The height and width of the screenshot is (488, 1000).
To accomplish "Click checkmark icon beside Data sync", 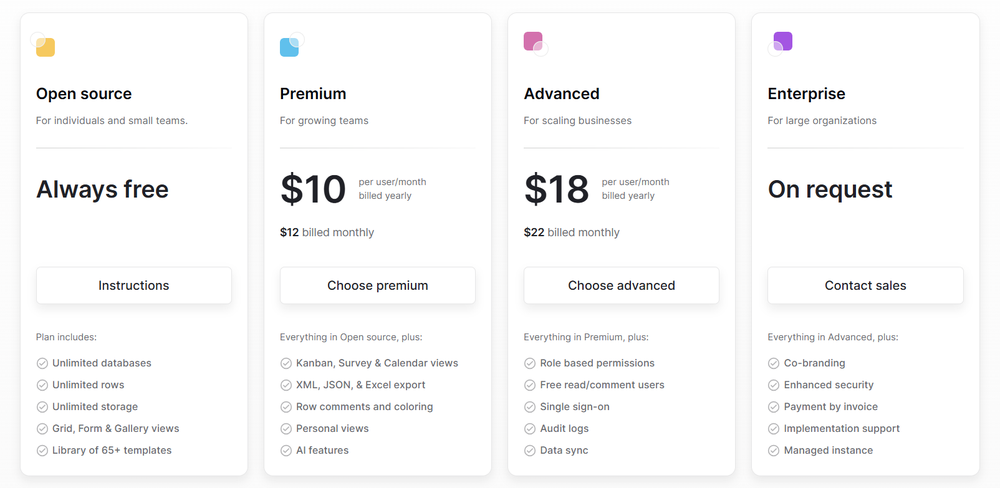I will click(530, 450).
